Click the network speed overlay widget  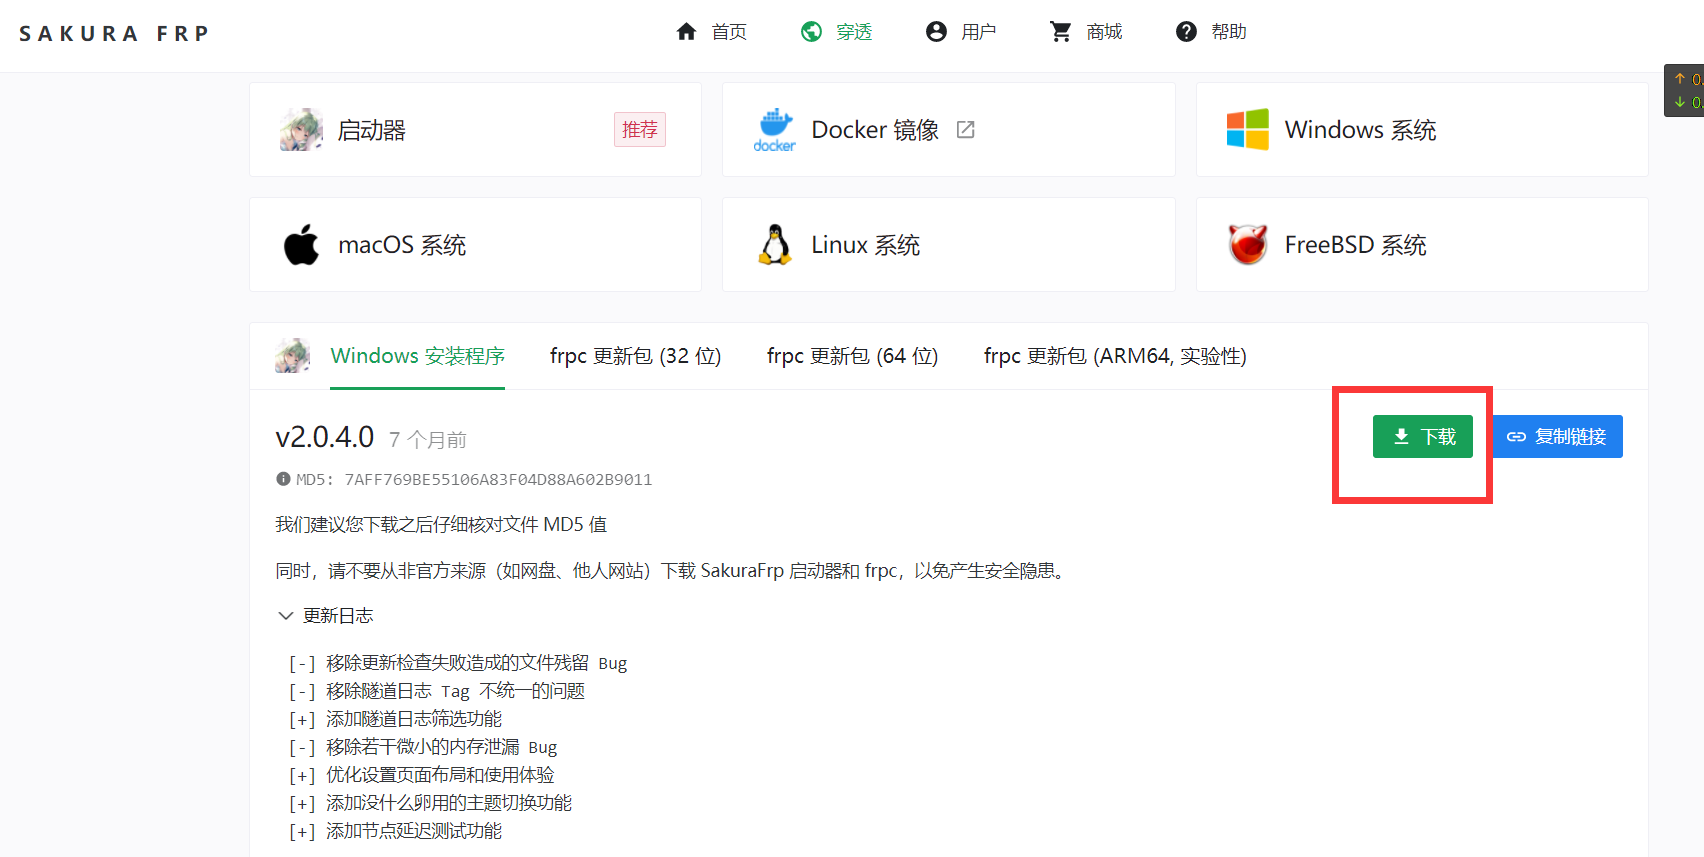click(x=1684, y=91)
